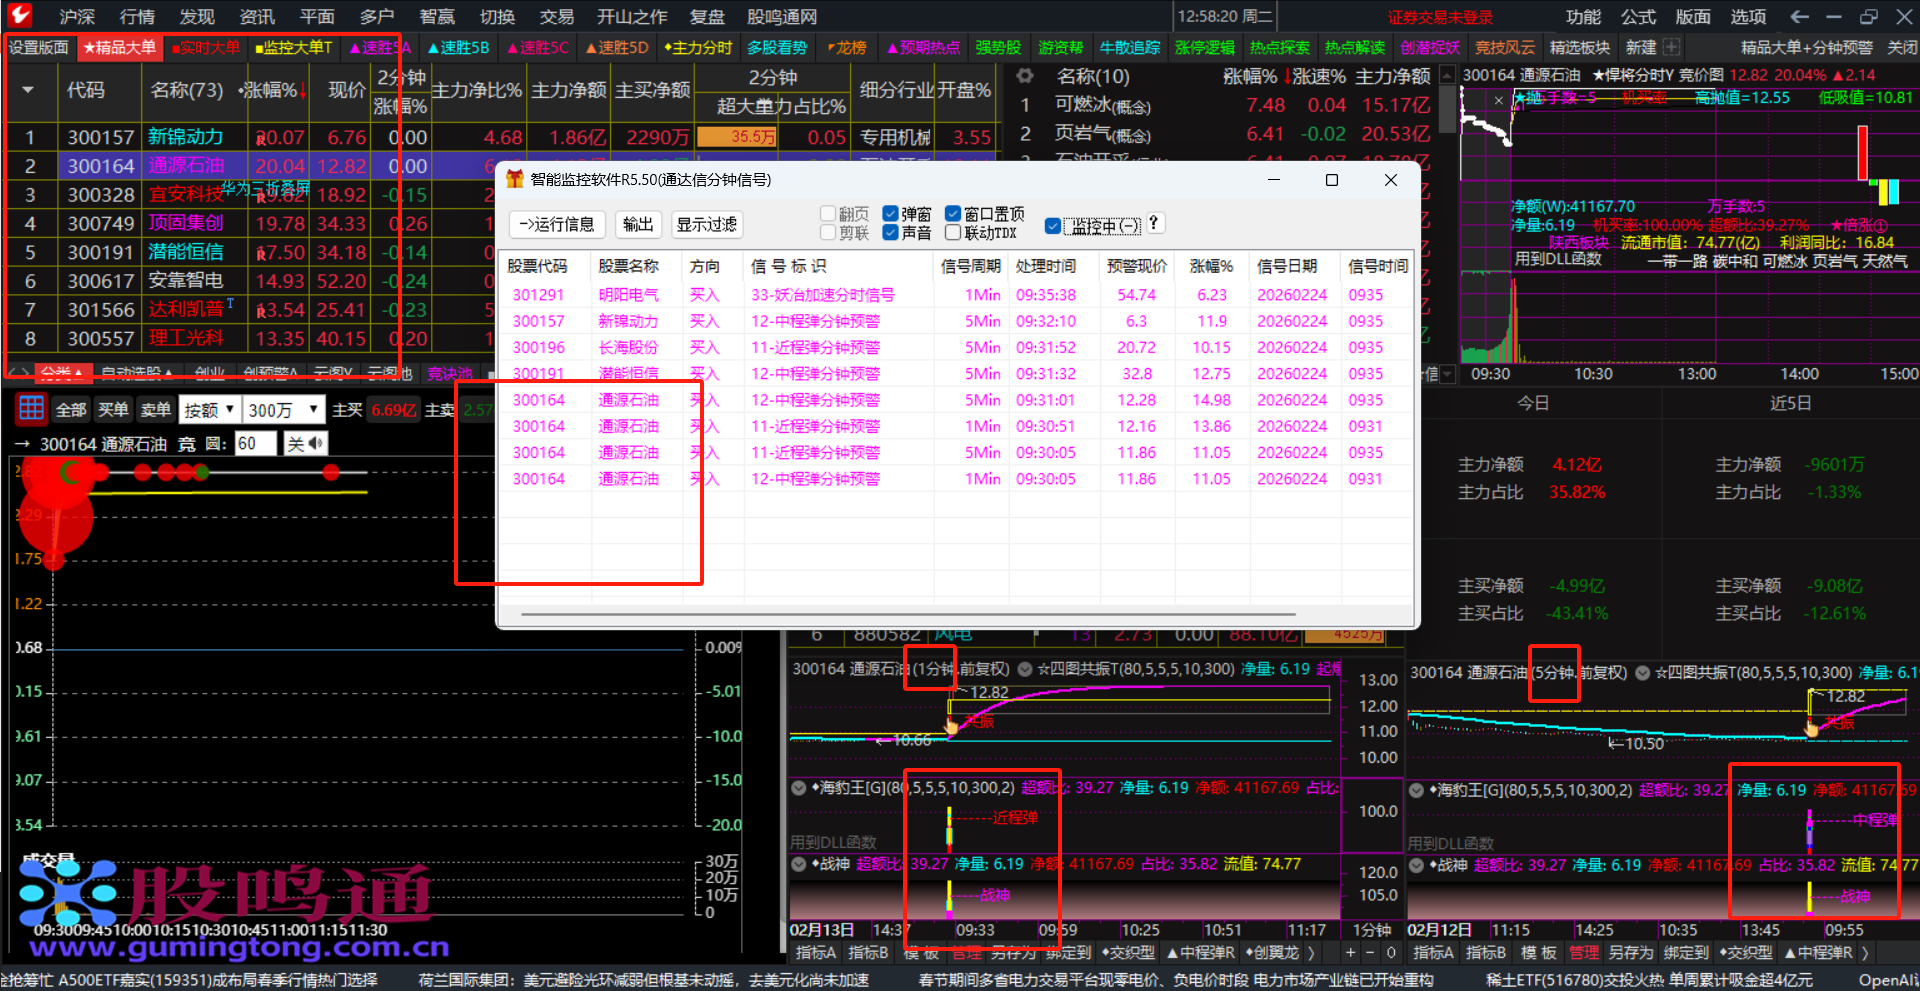
Task: Open the 按额 dropdown
Action: (x=209, y=410)
